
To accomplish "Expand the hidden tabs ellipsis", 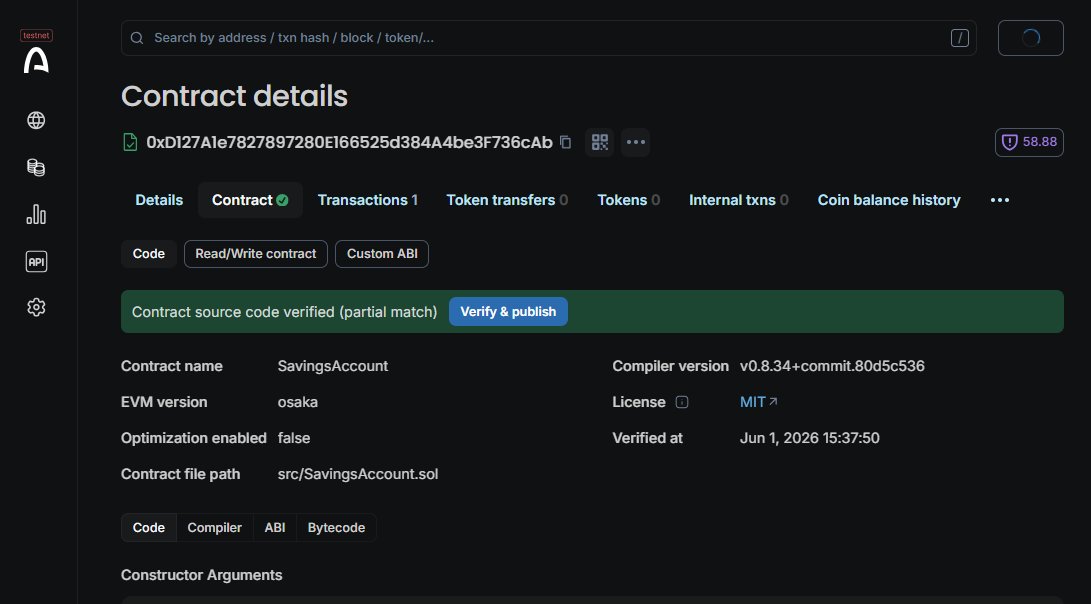I will [1000, 200].
